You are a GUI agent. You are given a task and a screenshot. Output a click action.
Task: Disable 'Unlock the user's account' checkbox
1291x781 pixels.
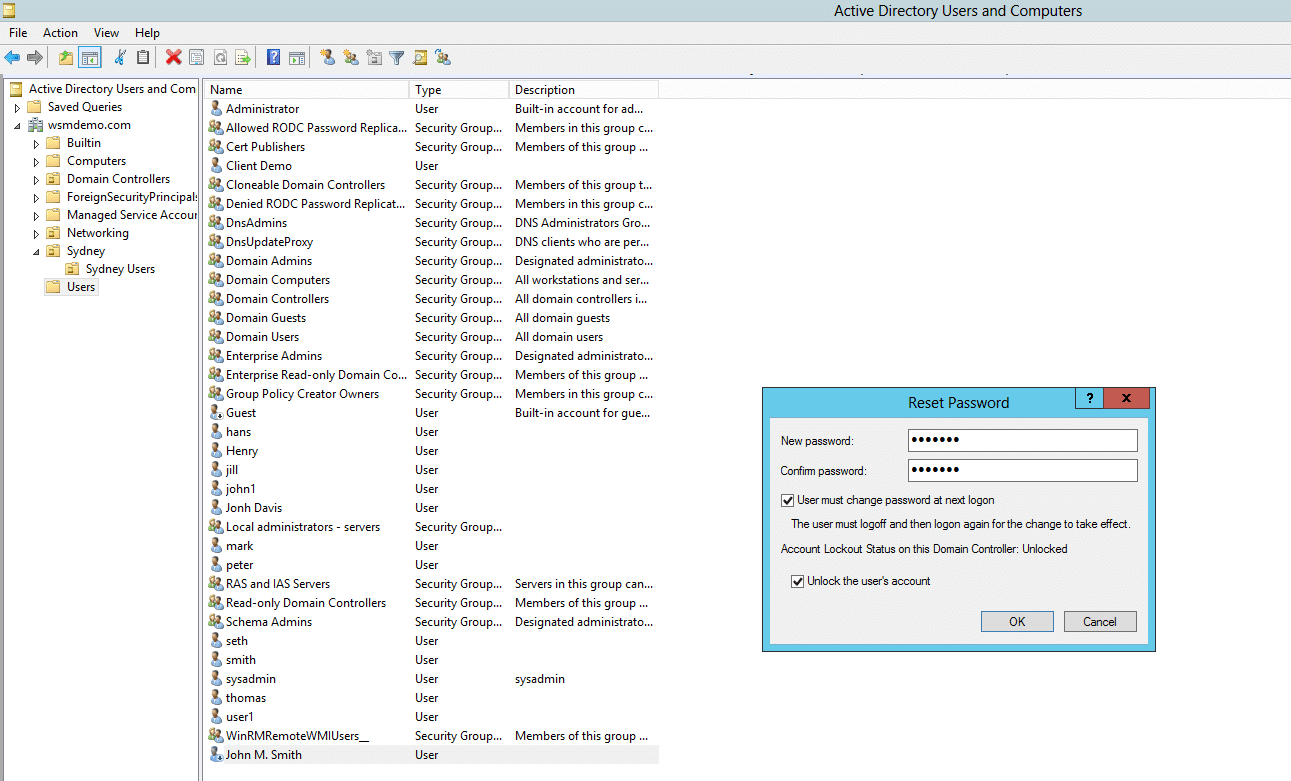pyautogui.click(x=797, y=579)
